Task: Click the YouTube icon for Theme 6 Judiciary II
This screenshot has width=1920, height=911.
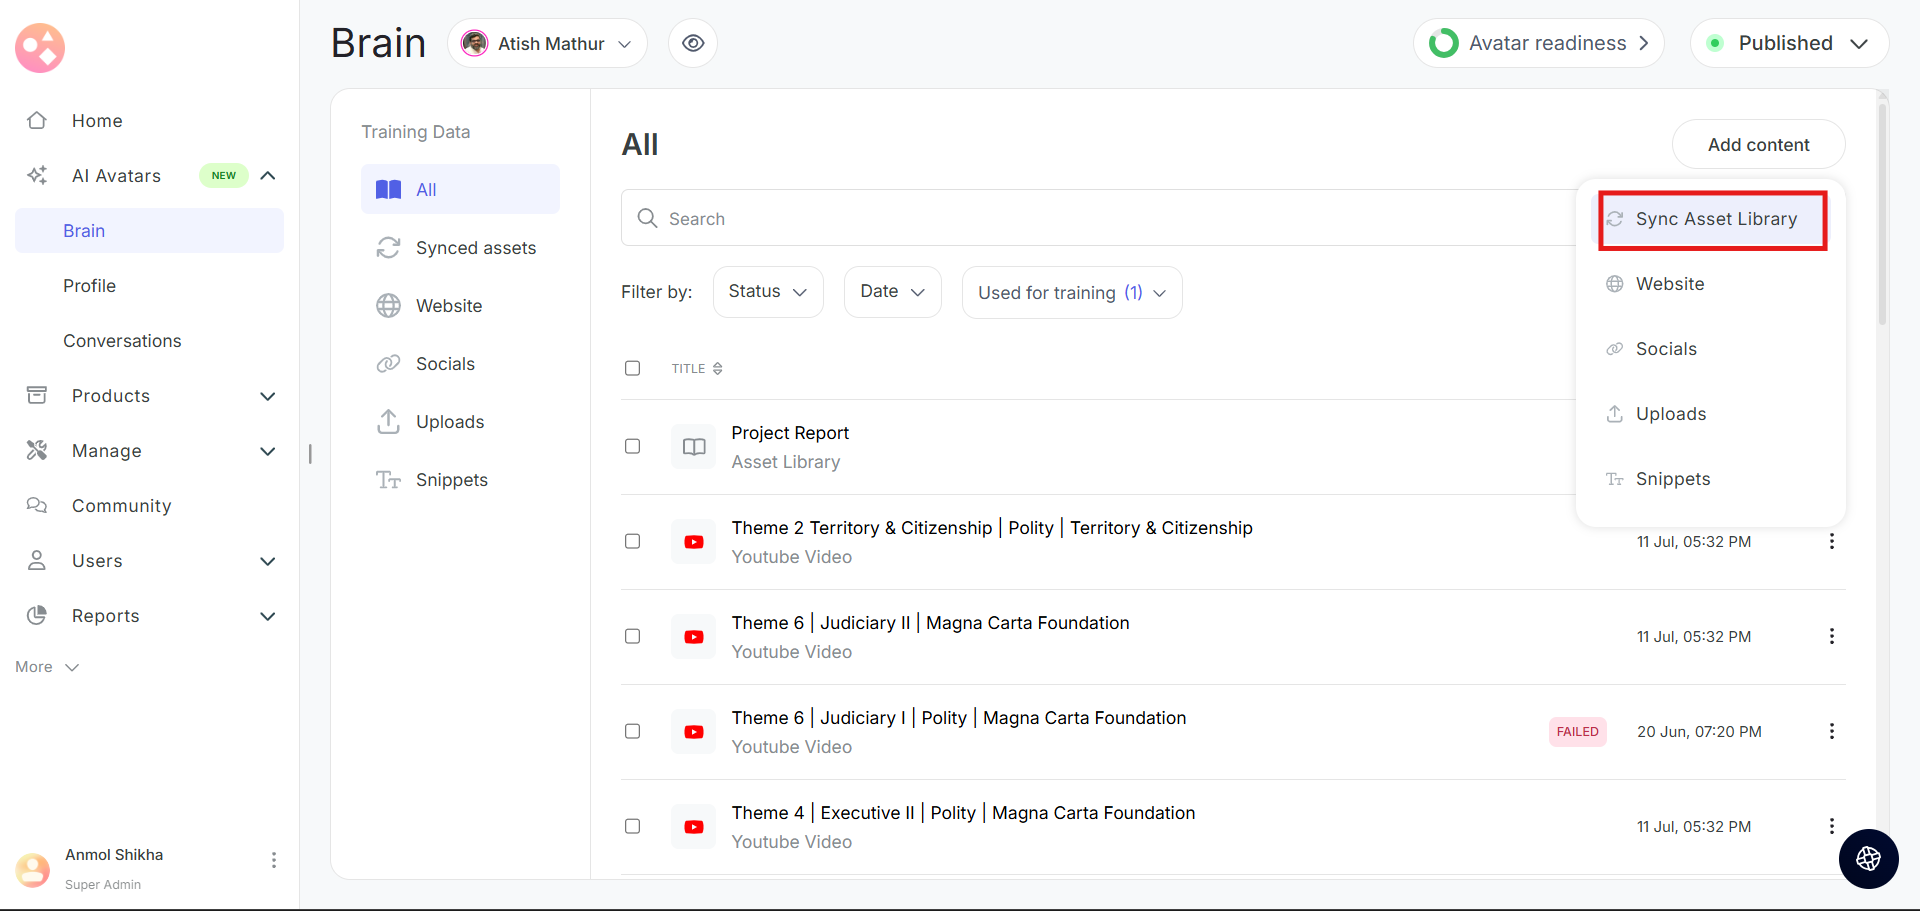Action: point(693,637)
